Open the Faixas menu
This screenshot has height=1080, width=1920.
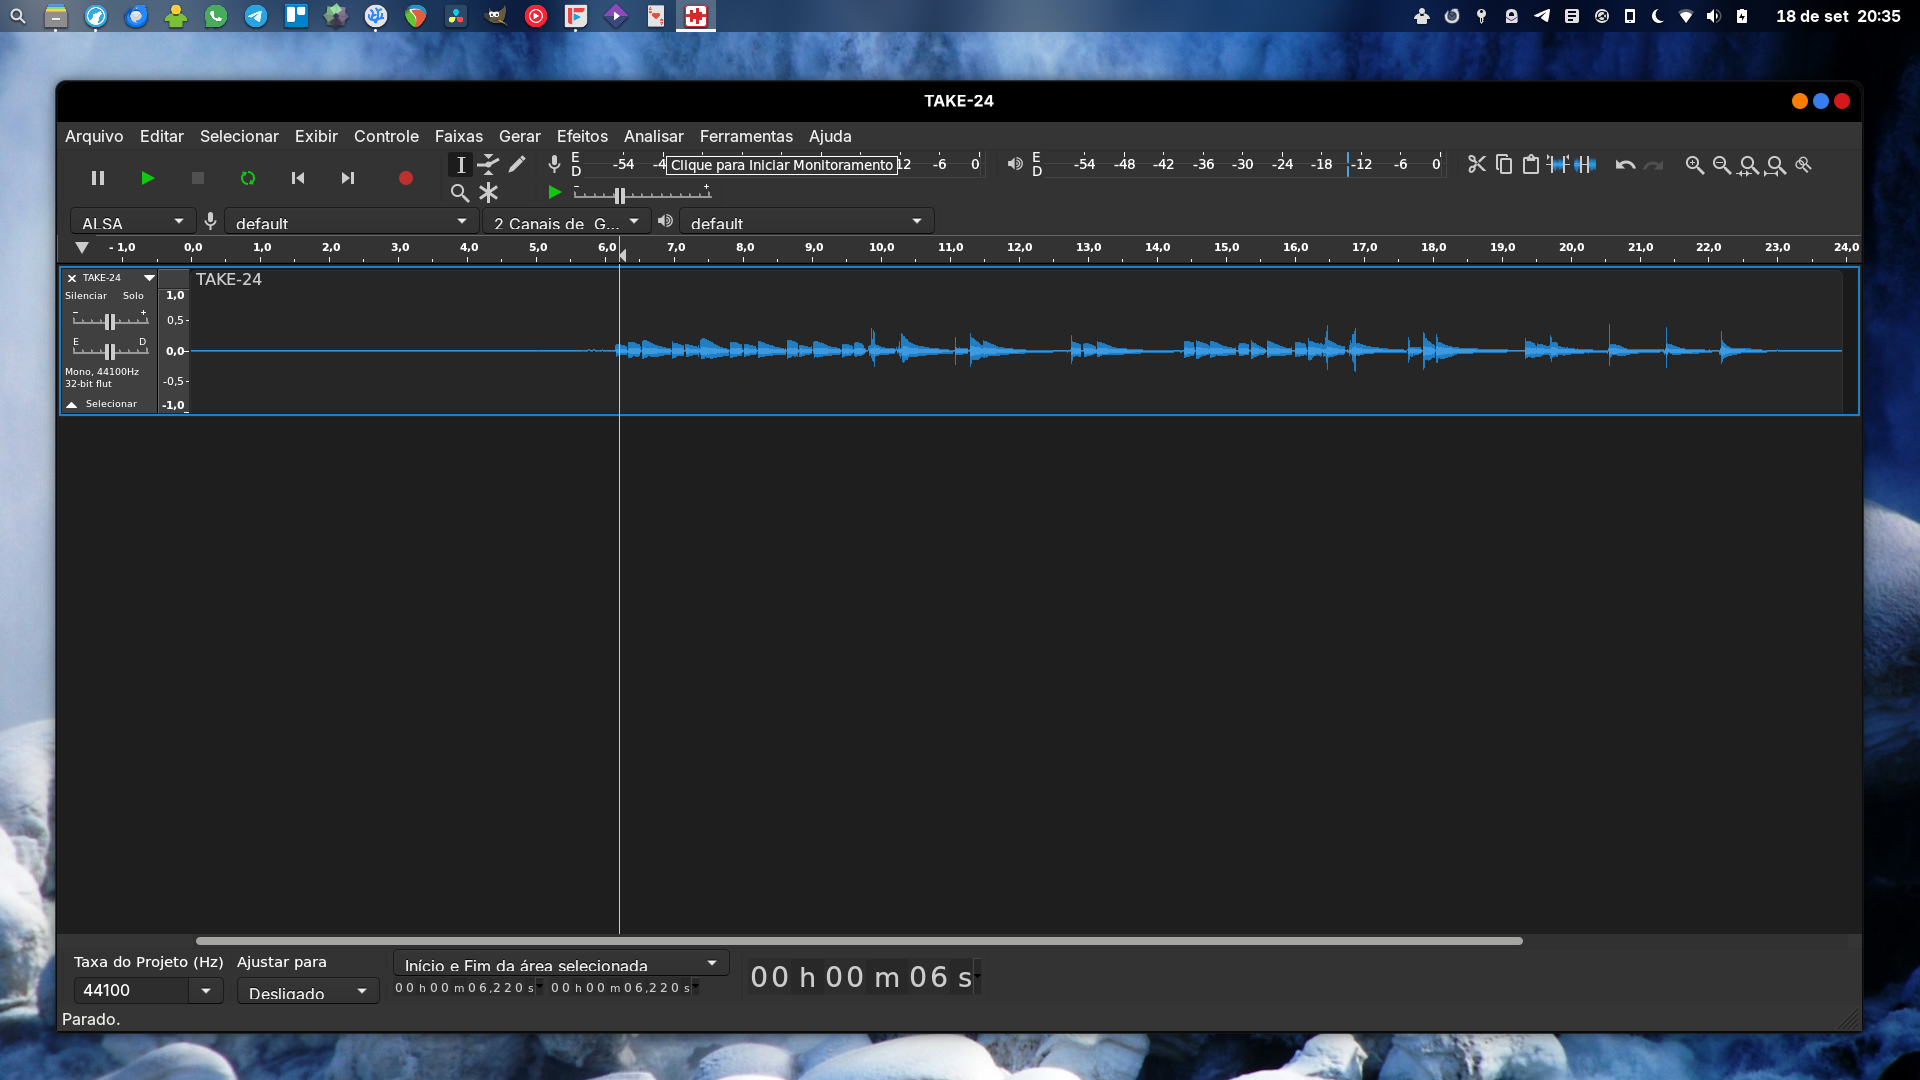point(458,136)
